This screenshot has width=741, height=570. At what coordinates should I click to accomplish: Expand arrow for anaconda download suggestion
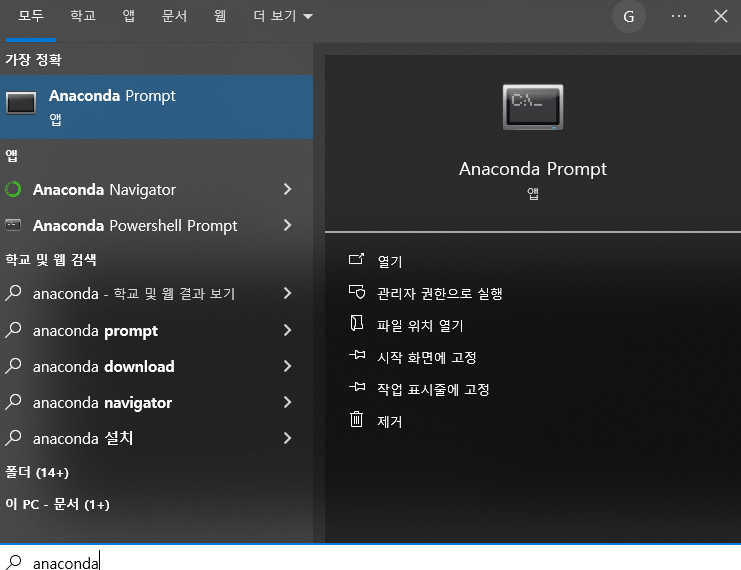pos(287,366)
